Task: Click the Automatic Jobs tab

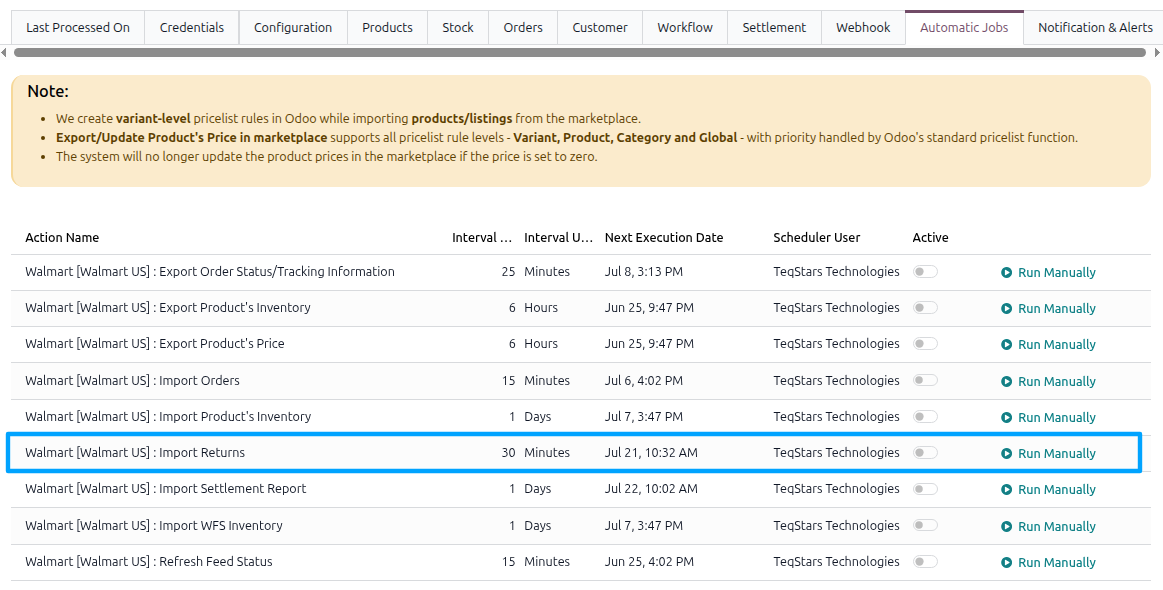Action: [964, 27]
